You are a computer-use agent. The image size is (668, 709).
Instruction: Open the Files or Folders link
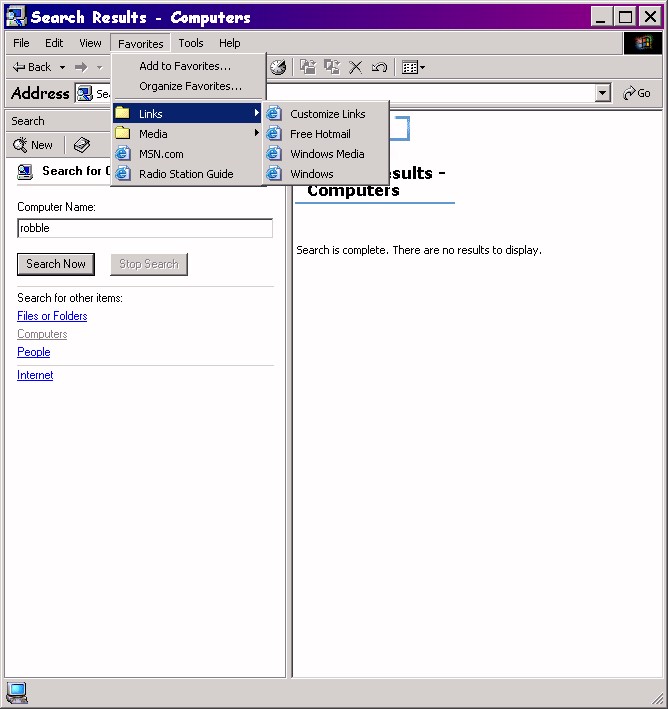click(52, 316)
